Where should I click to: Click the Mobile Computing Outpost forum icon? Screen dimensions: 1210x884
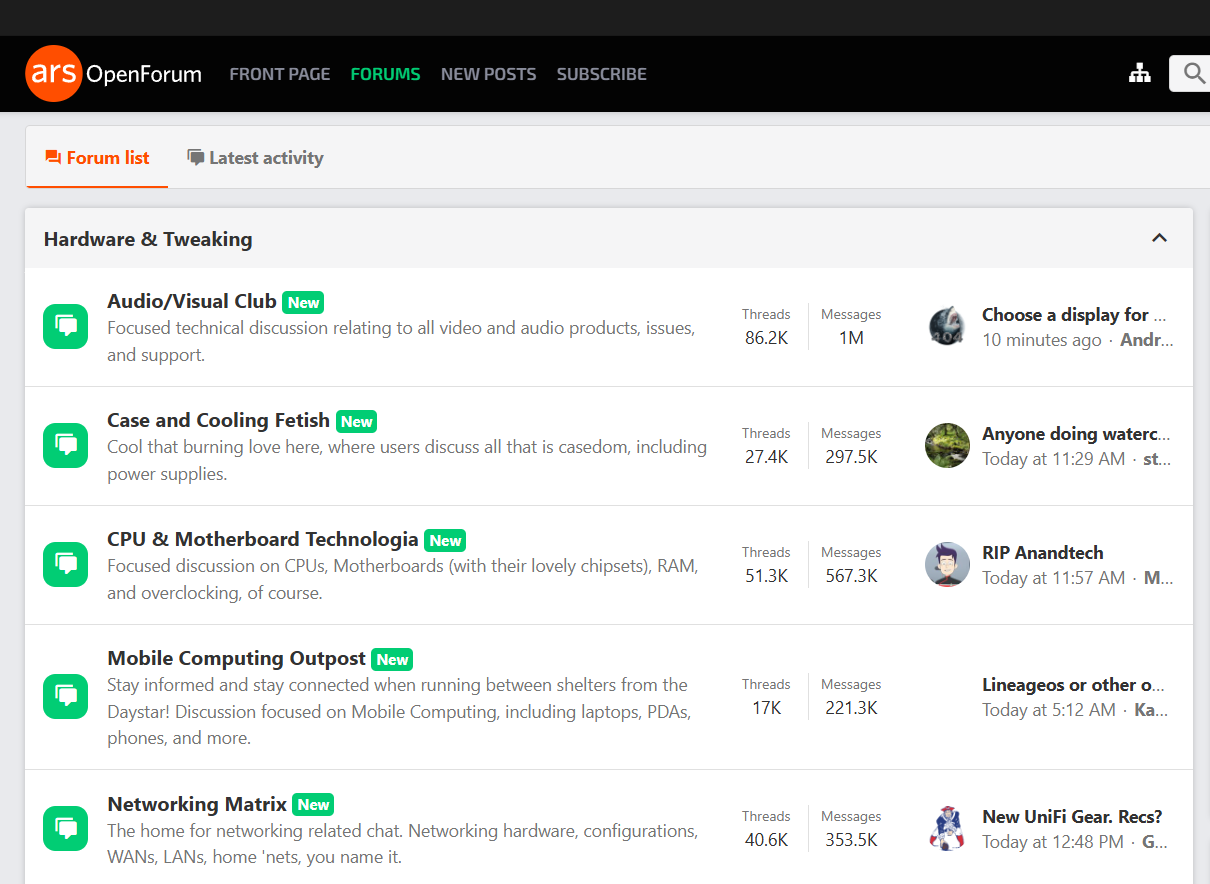pos(66,697)
